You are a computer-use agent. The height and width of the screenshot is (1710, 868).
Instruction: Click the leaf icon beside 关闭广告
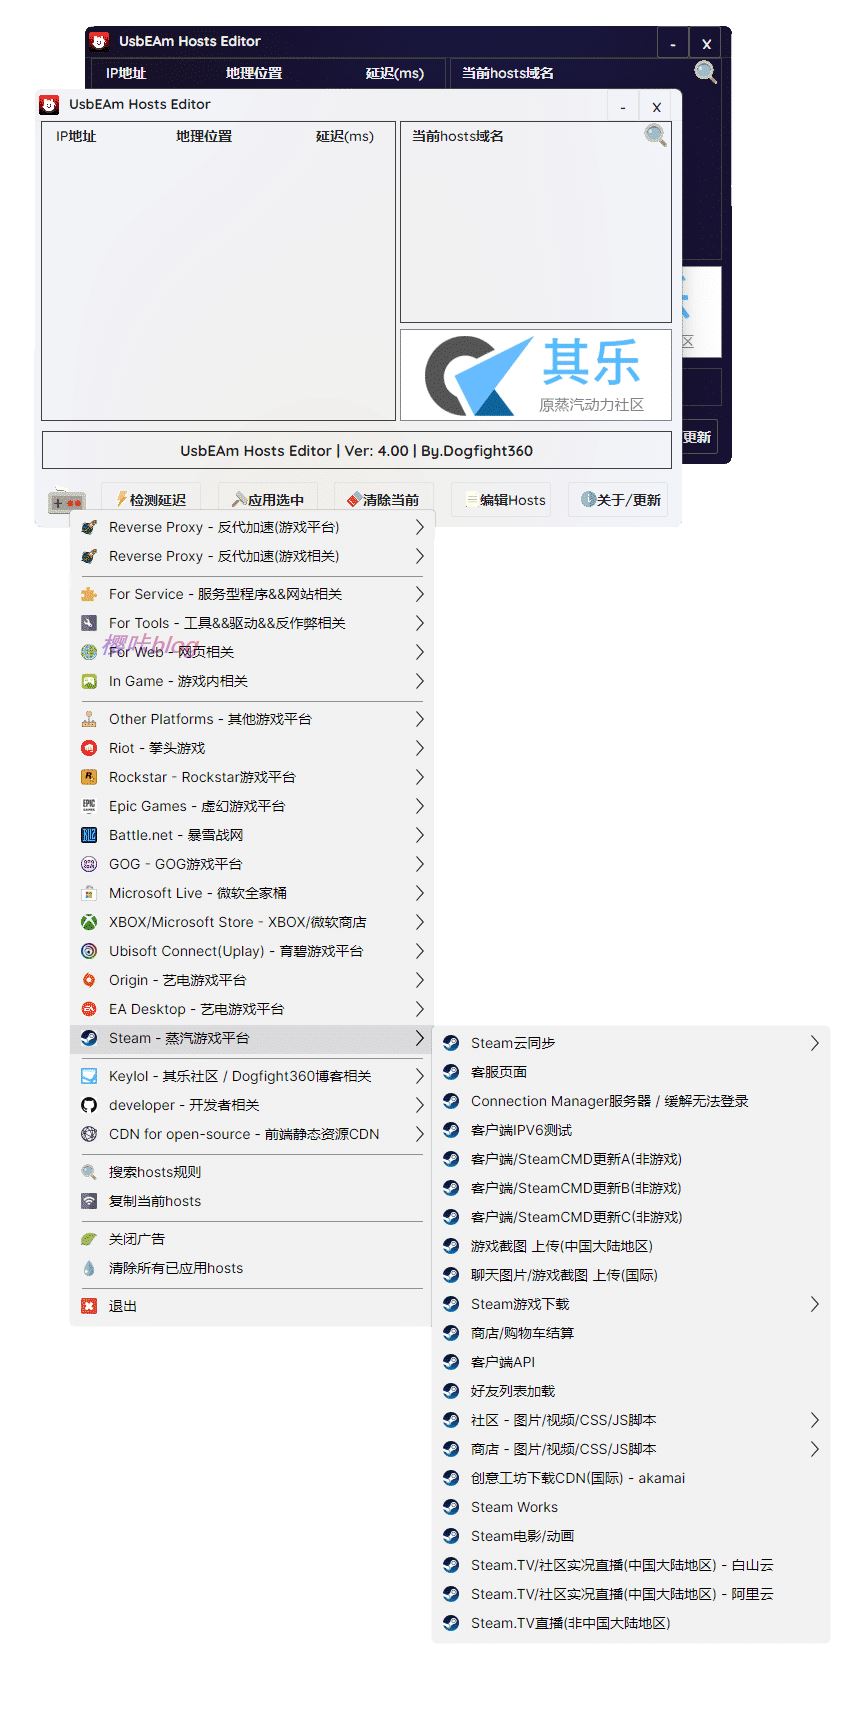pos(89,1239)
